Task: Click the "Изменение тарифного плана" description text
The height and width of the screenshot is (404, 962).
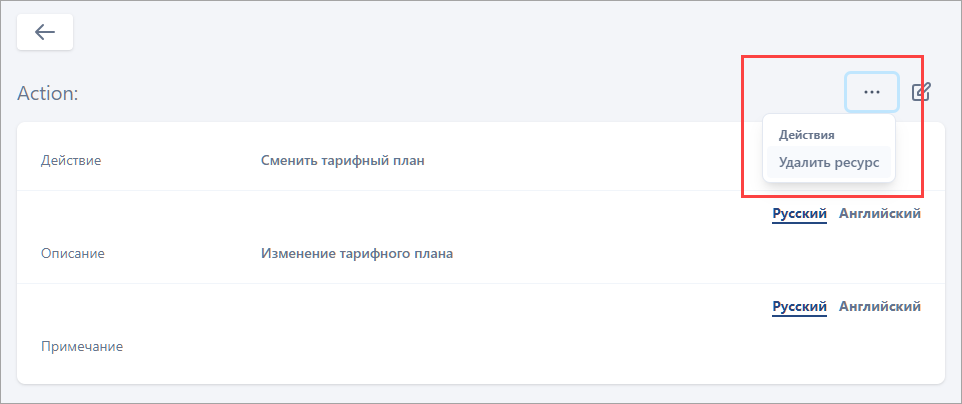Action: tap(356, 253)
